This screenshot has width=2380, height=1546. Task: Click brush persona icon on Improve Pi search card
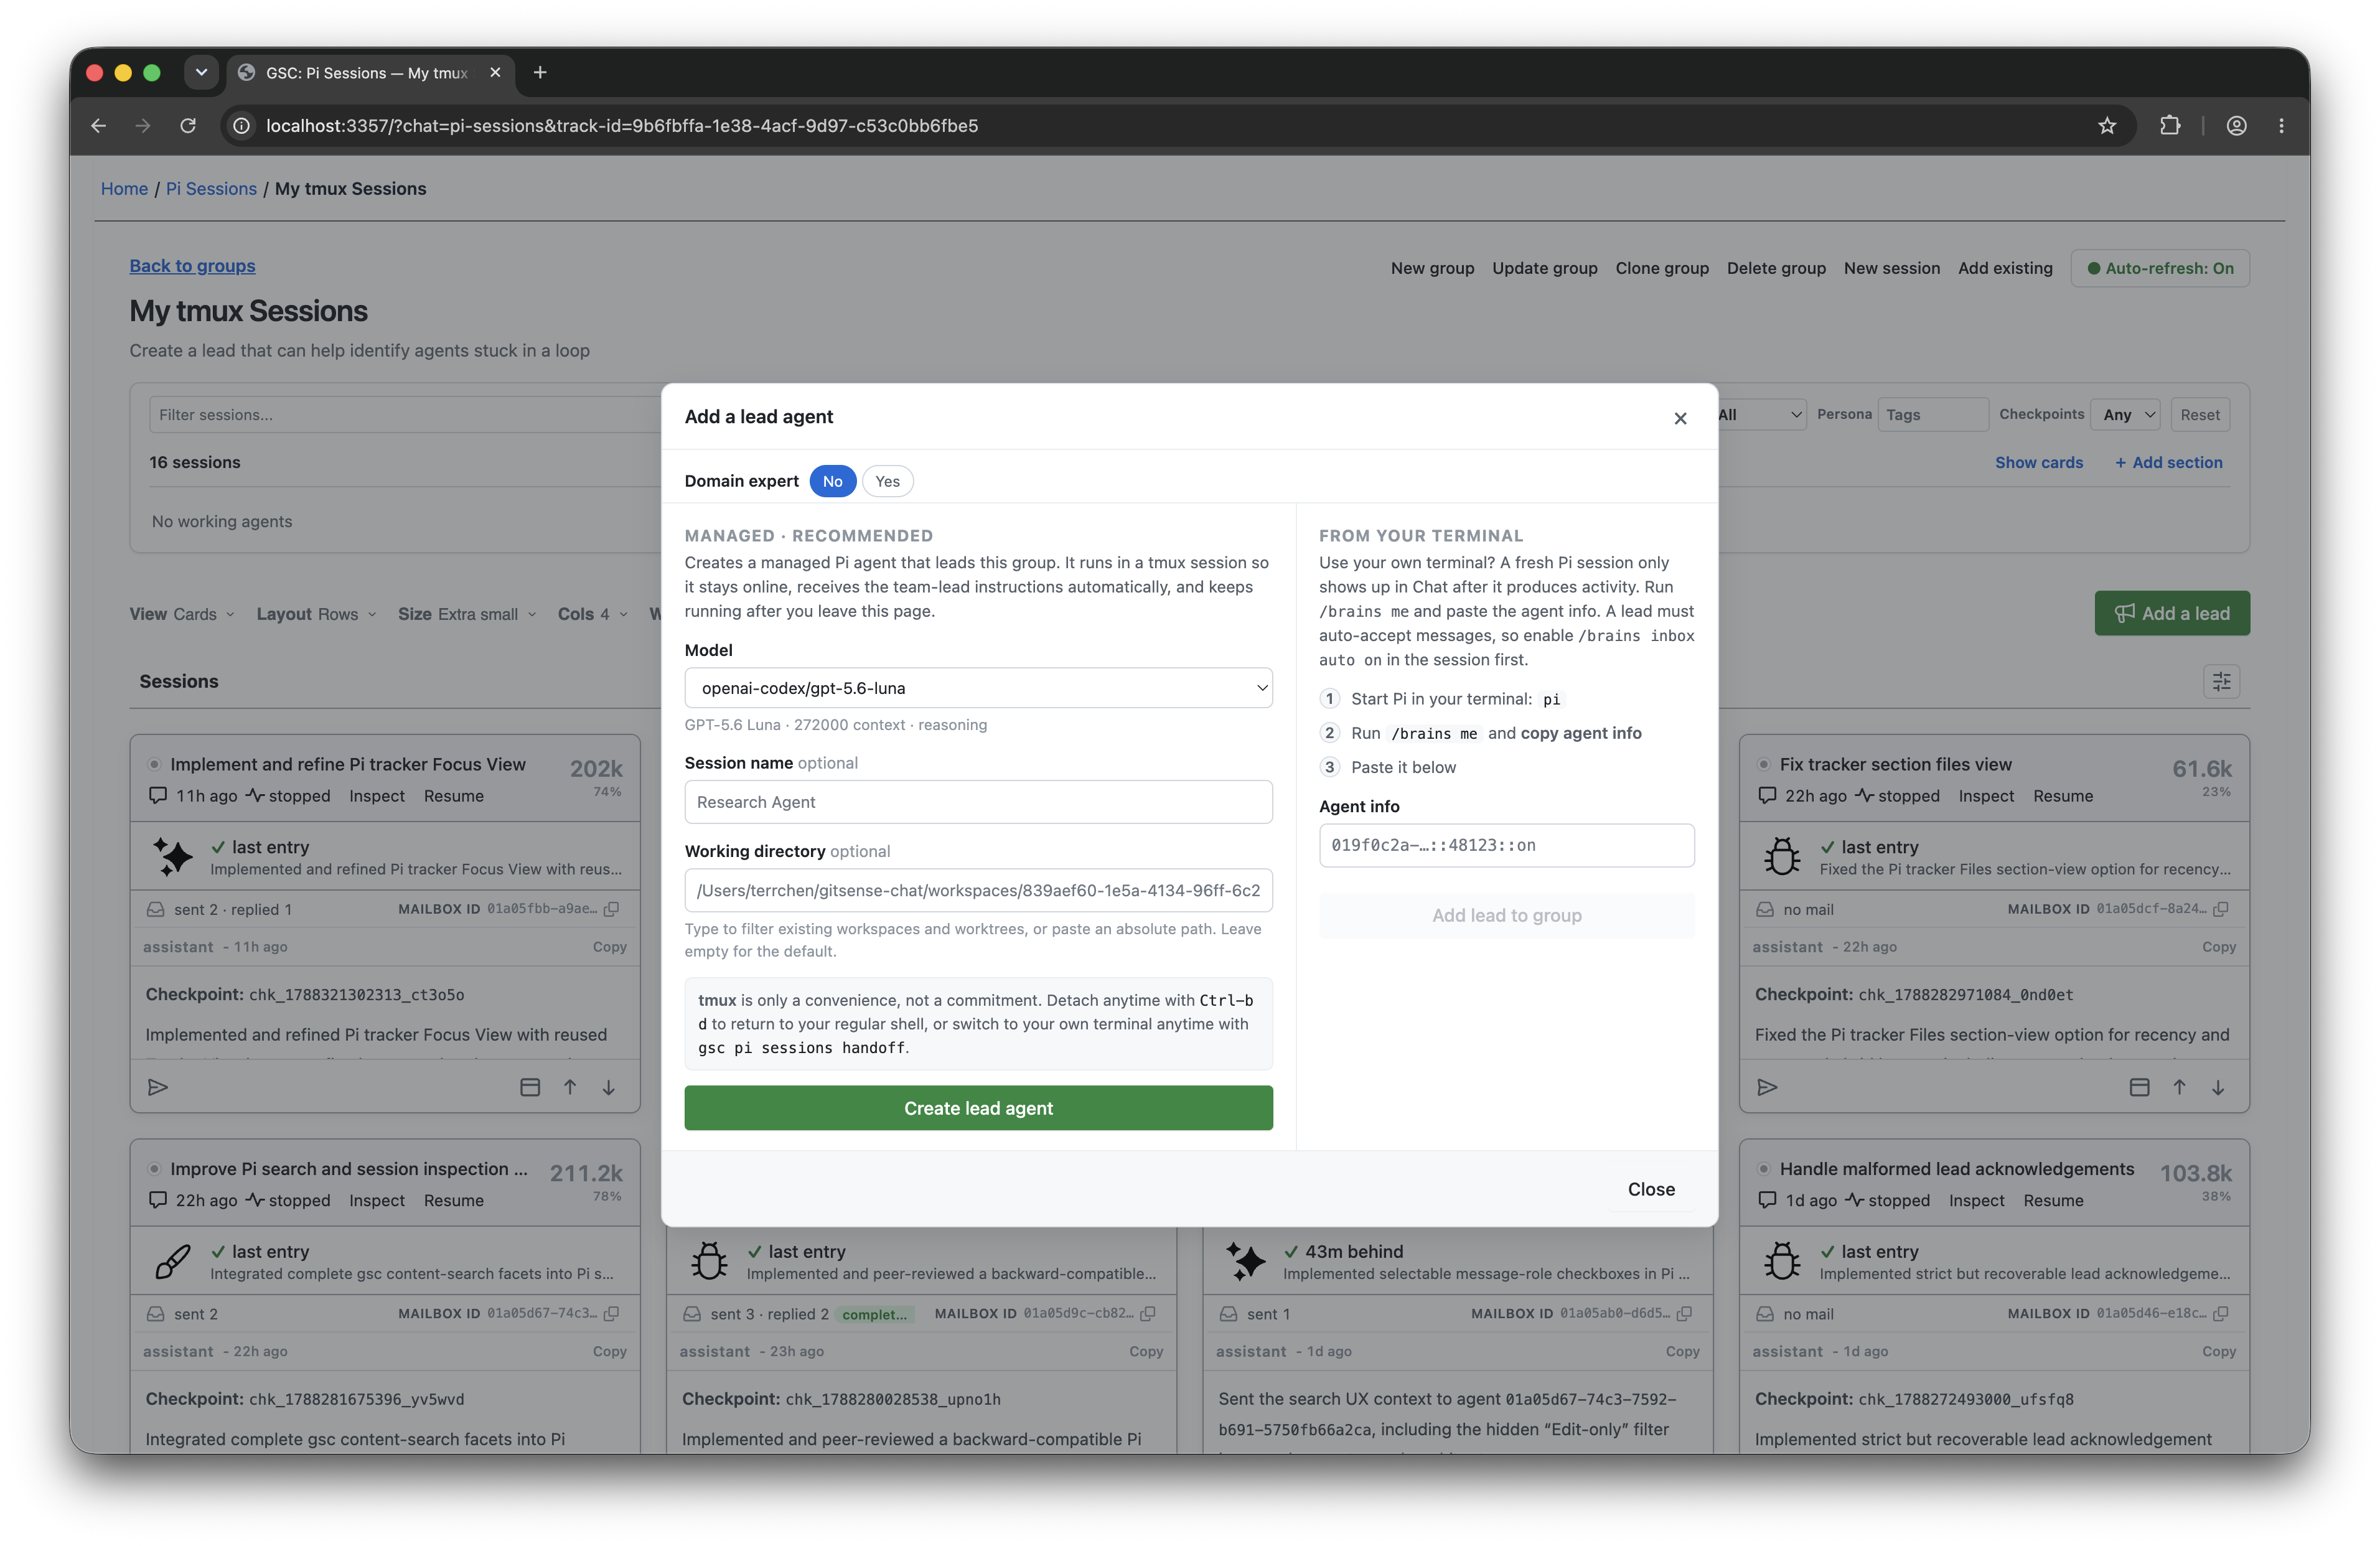click(173, 1261)
